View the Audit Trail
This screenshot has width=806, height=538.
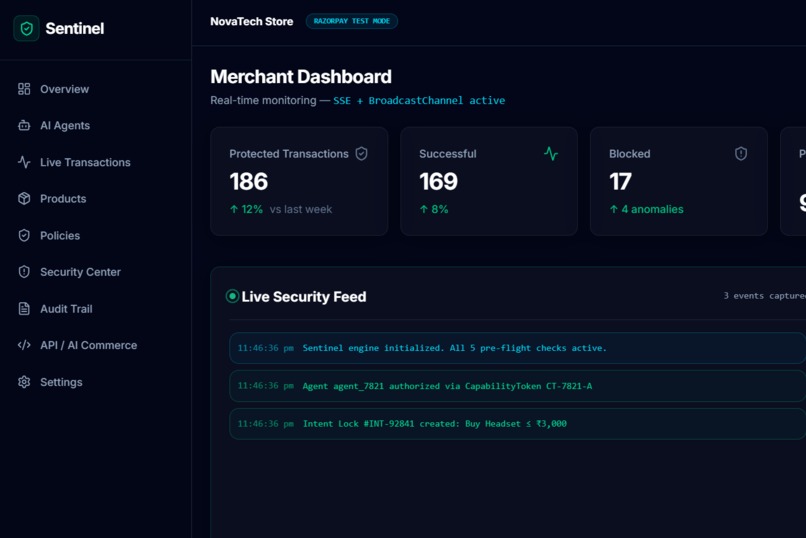(x=66, y=309)
